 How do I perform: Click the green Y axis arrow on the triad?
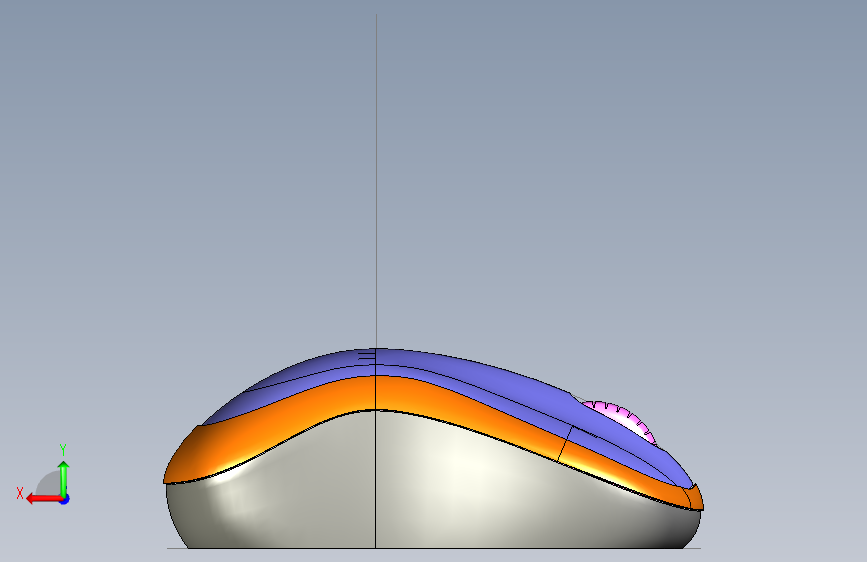coord(64,479)
